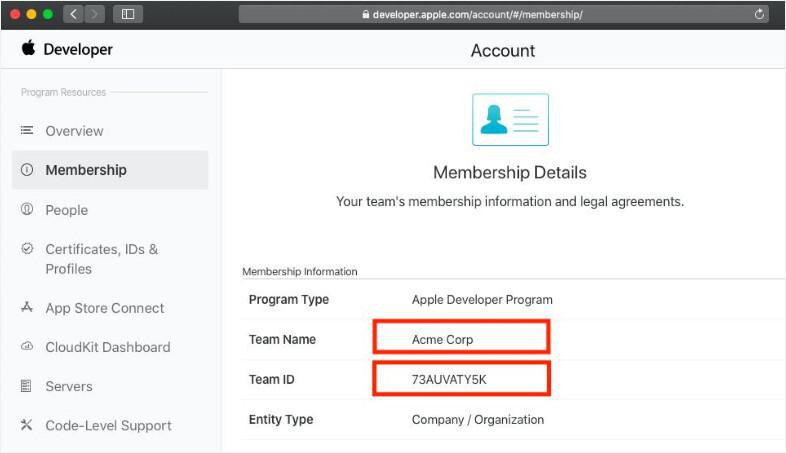The image size is (786, 453).
Task: Select the Team ID value 73AUVATY5K
Action: click(x=449, y=380)
